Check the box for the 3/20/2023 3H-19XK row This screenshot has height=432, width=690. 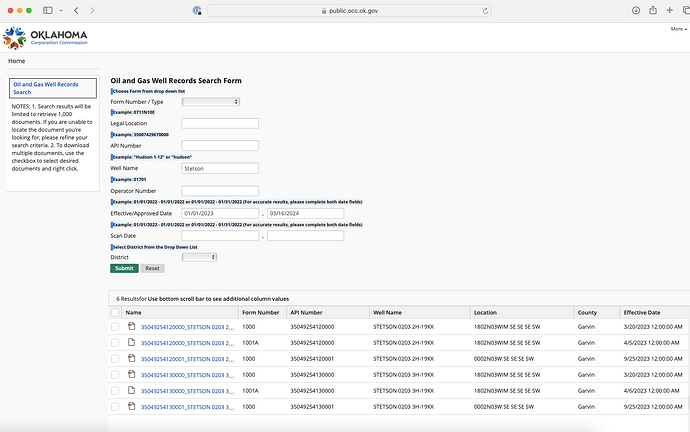115,375
